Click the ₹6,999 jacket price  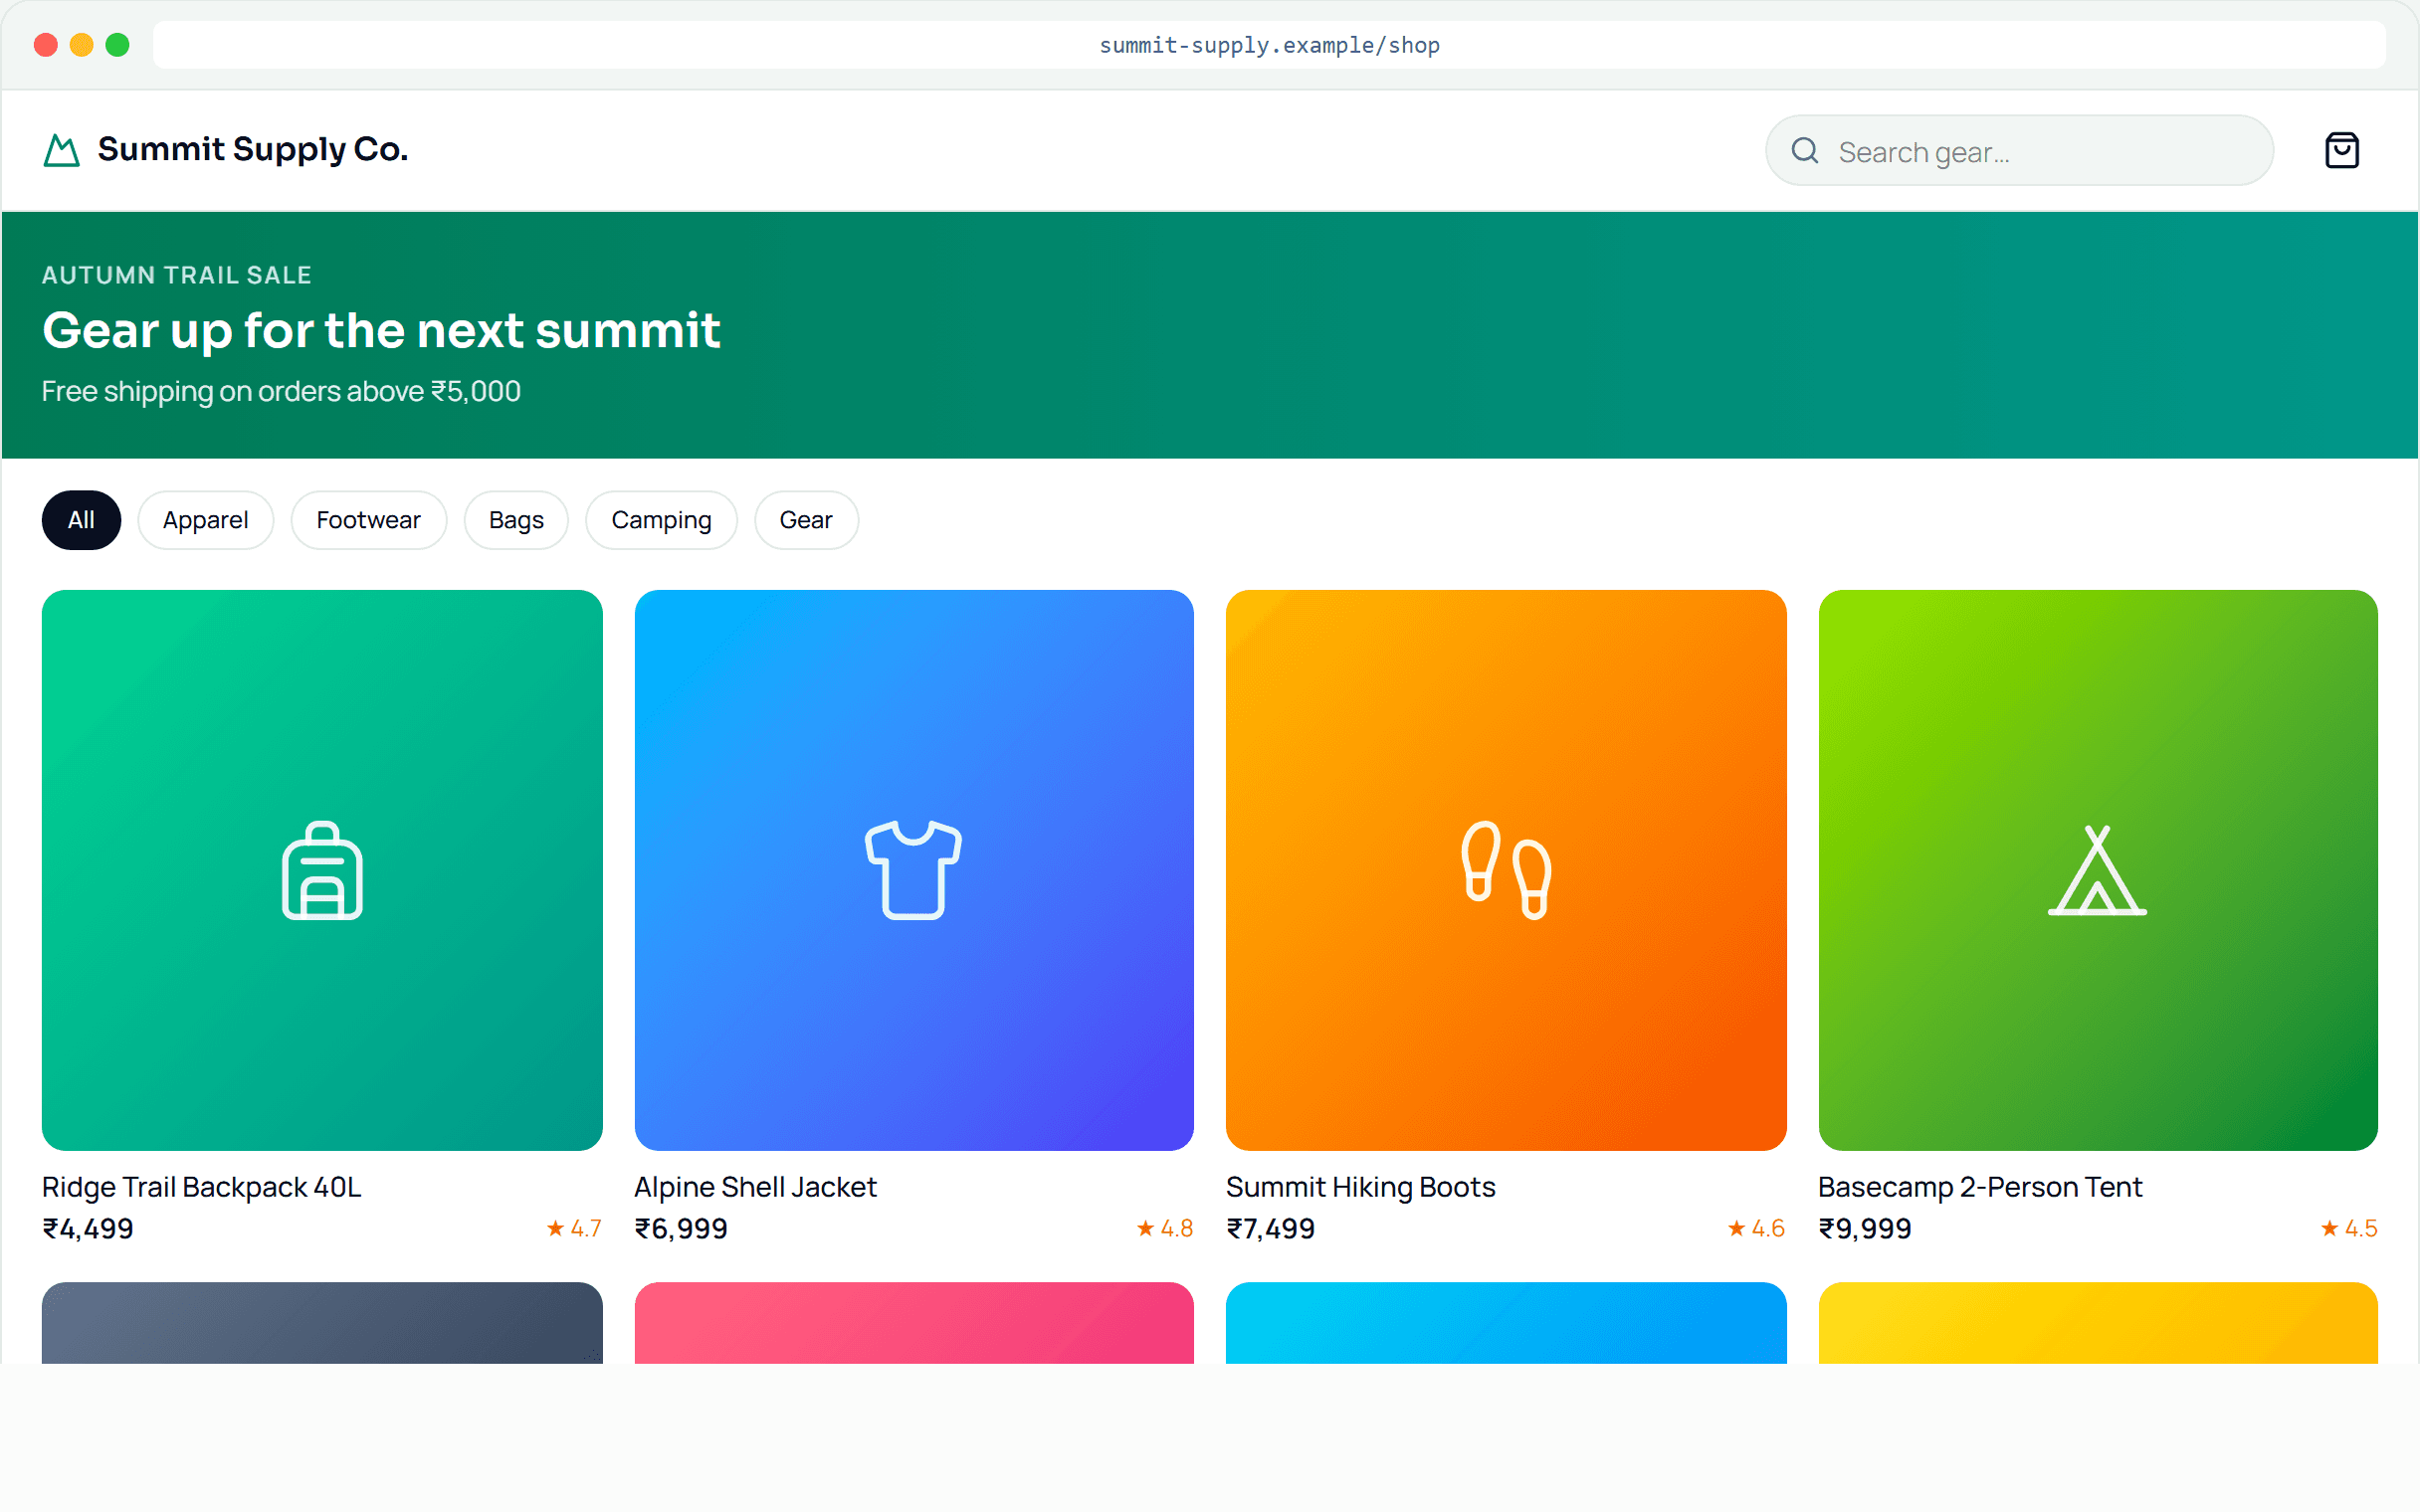click(x=681, y=1229)
